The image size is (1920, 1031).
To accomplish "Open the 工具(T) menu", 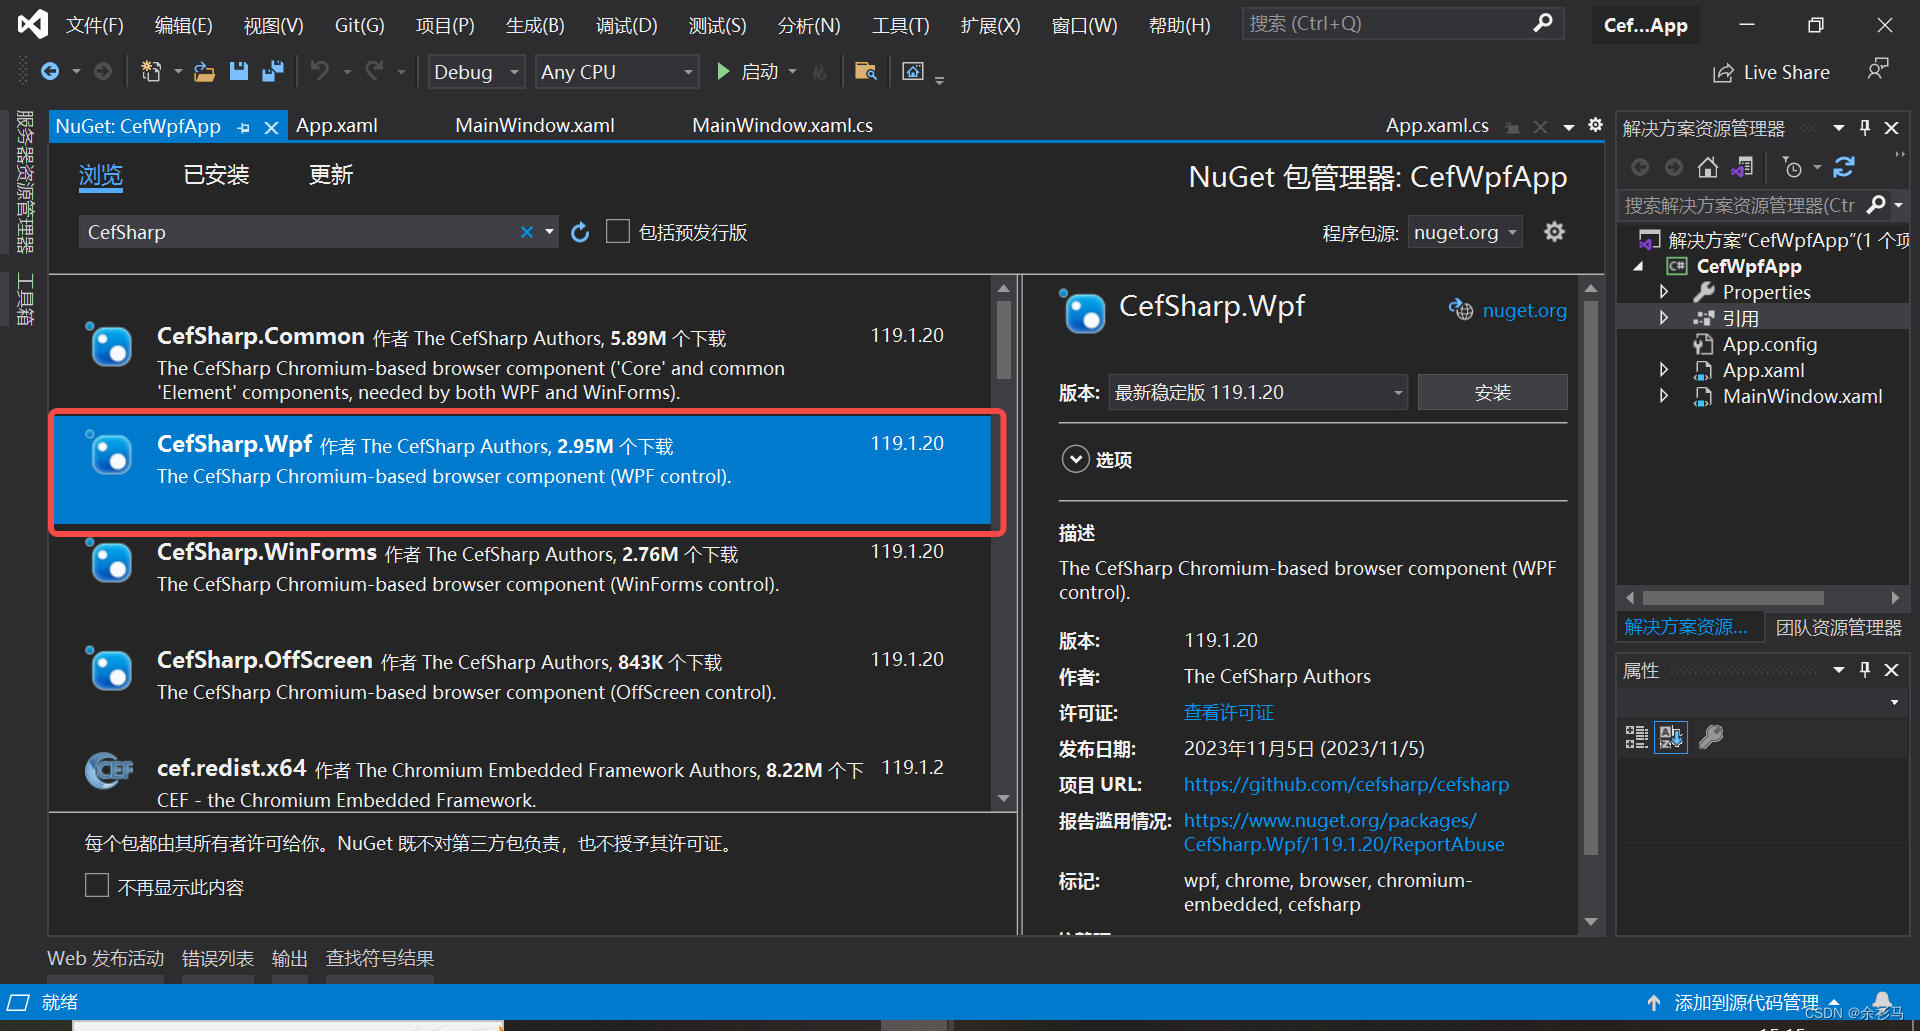I will pyautogui.click(x=898, y=25).
